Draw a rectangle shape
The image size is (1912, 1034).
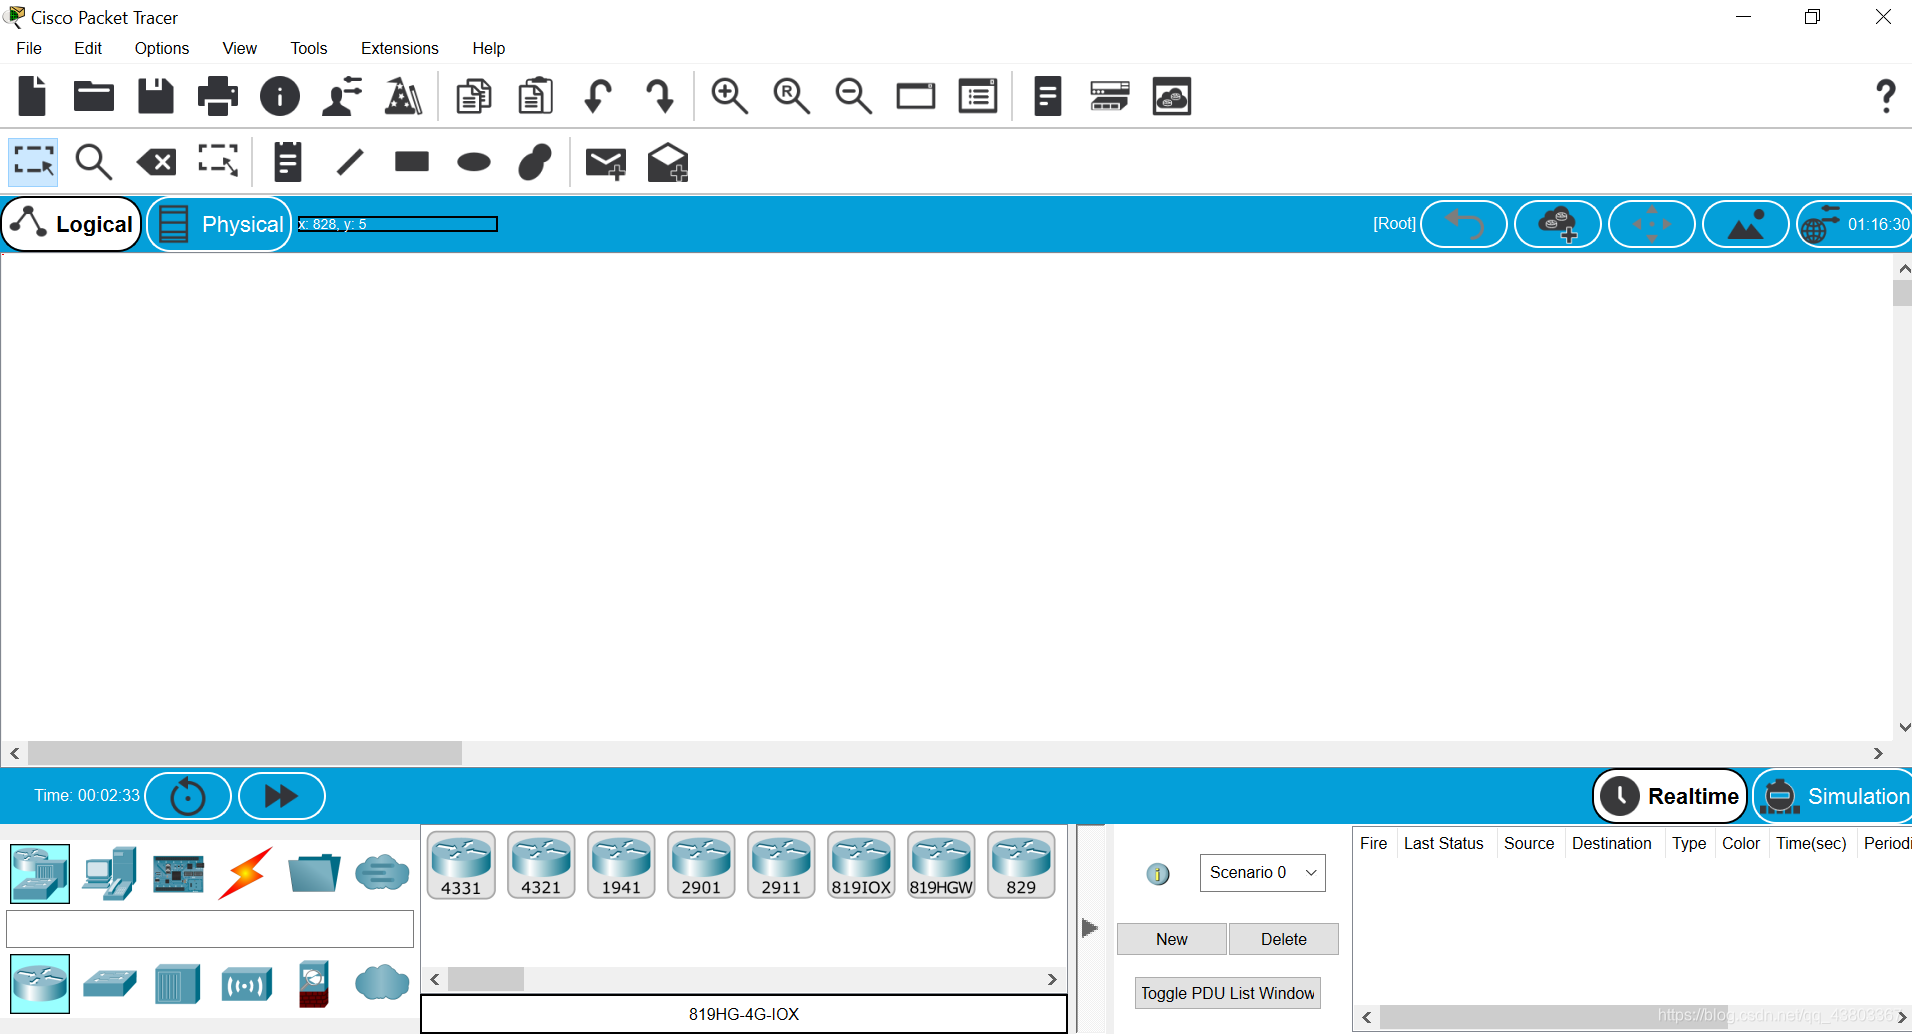412,162
